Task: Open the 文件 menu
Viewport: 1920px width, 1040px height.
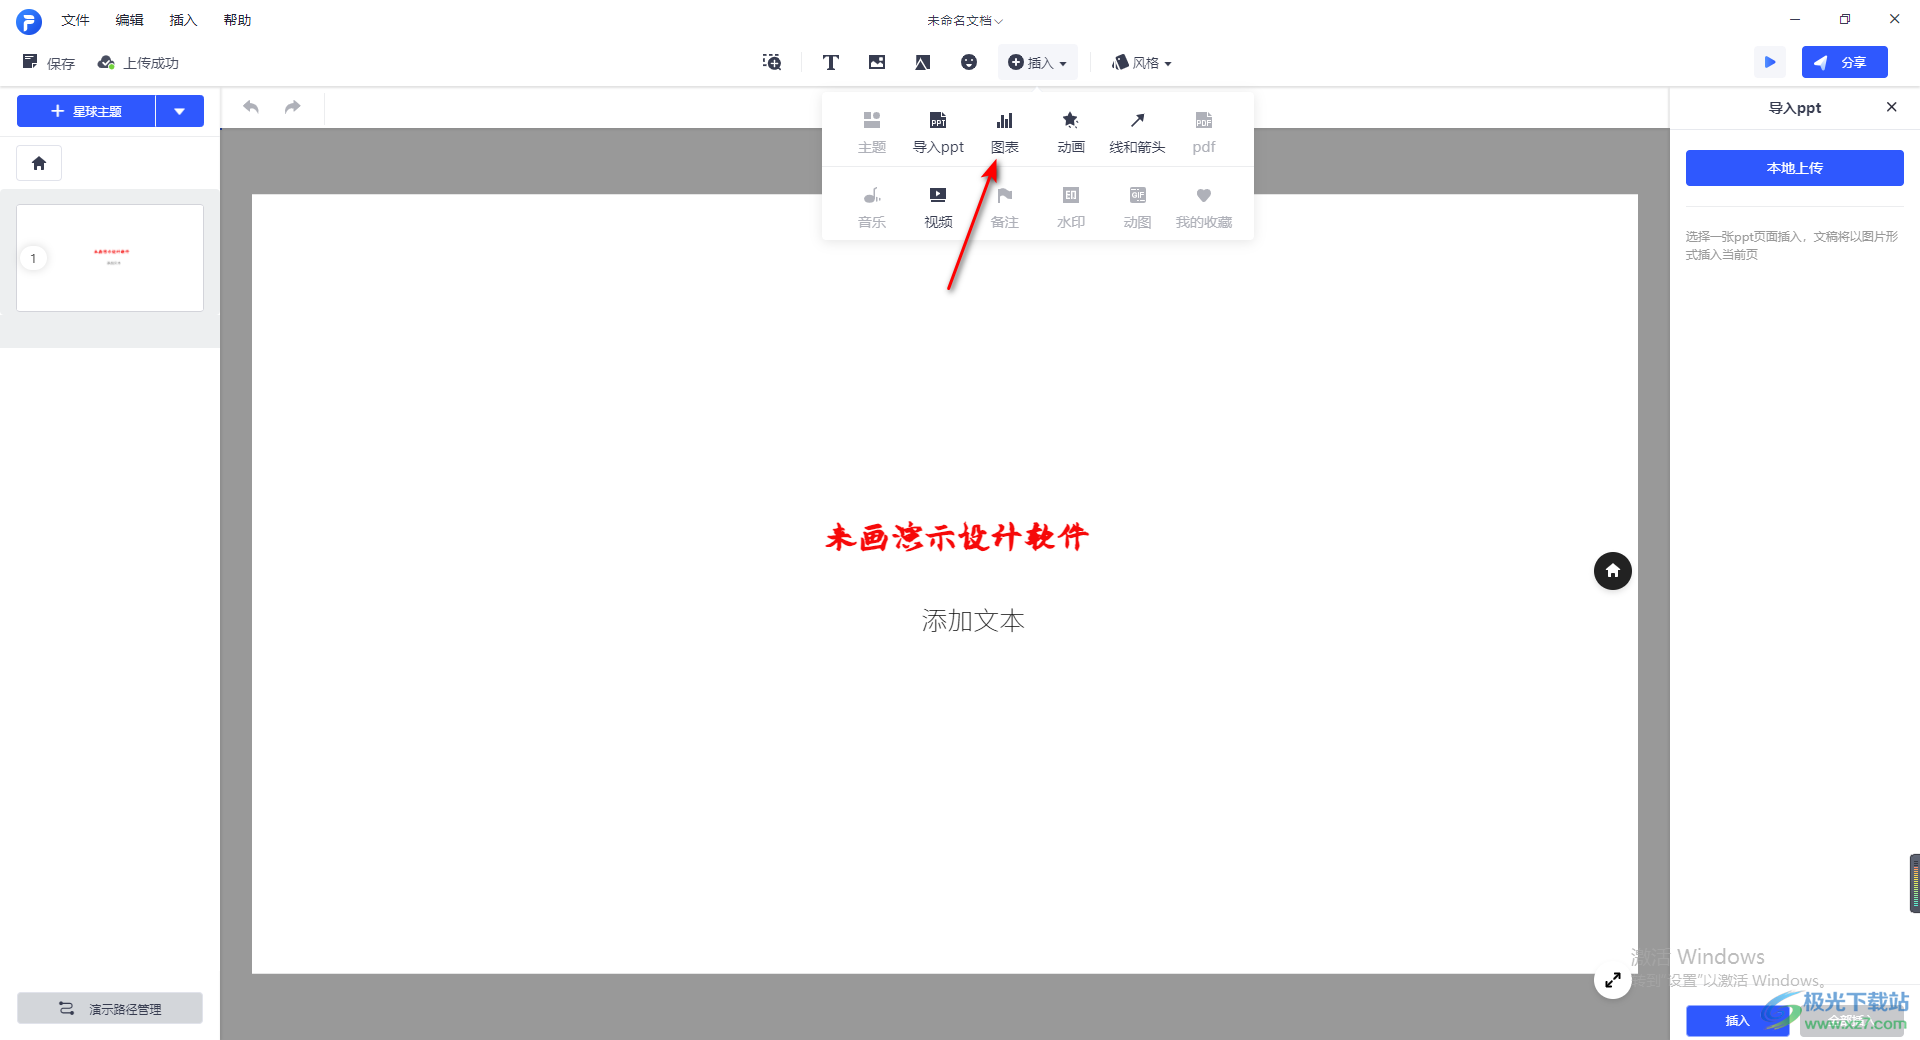Action: 75,20
